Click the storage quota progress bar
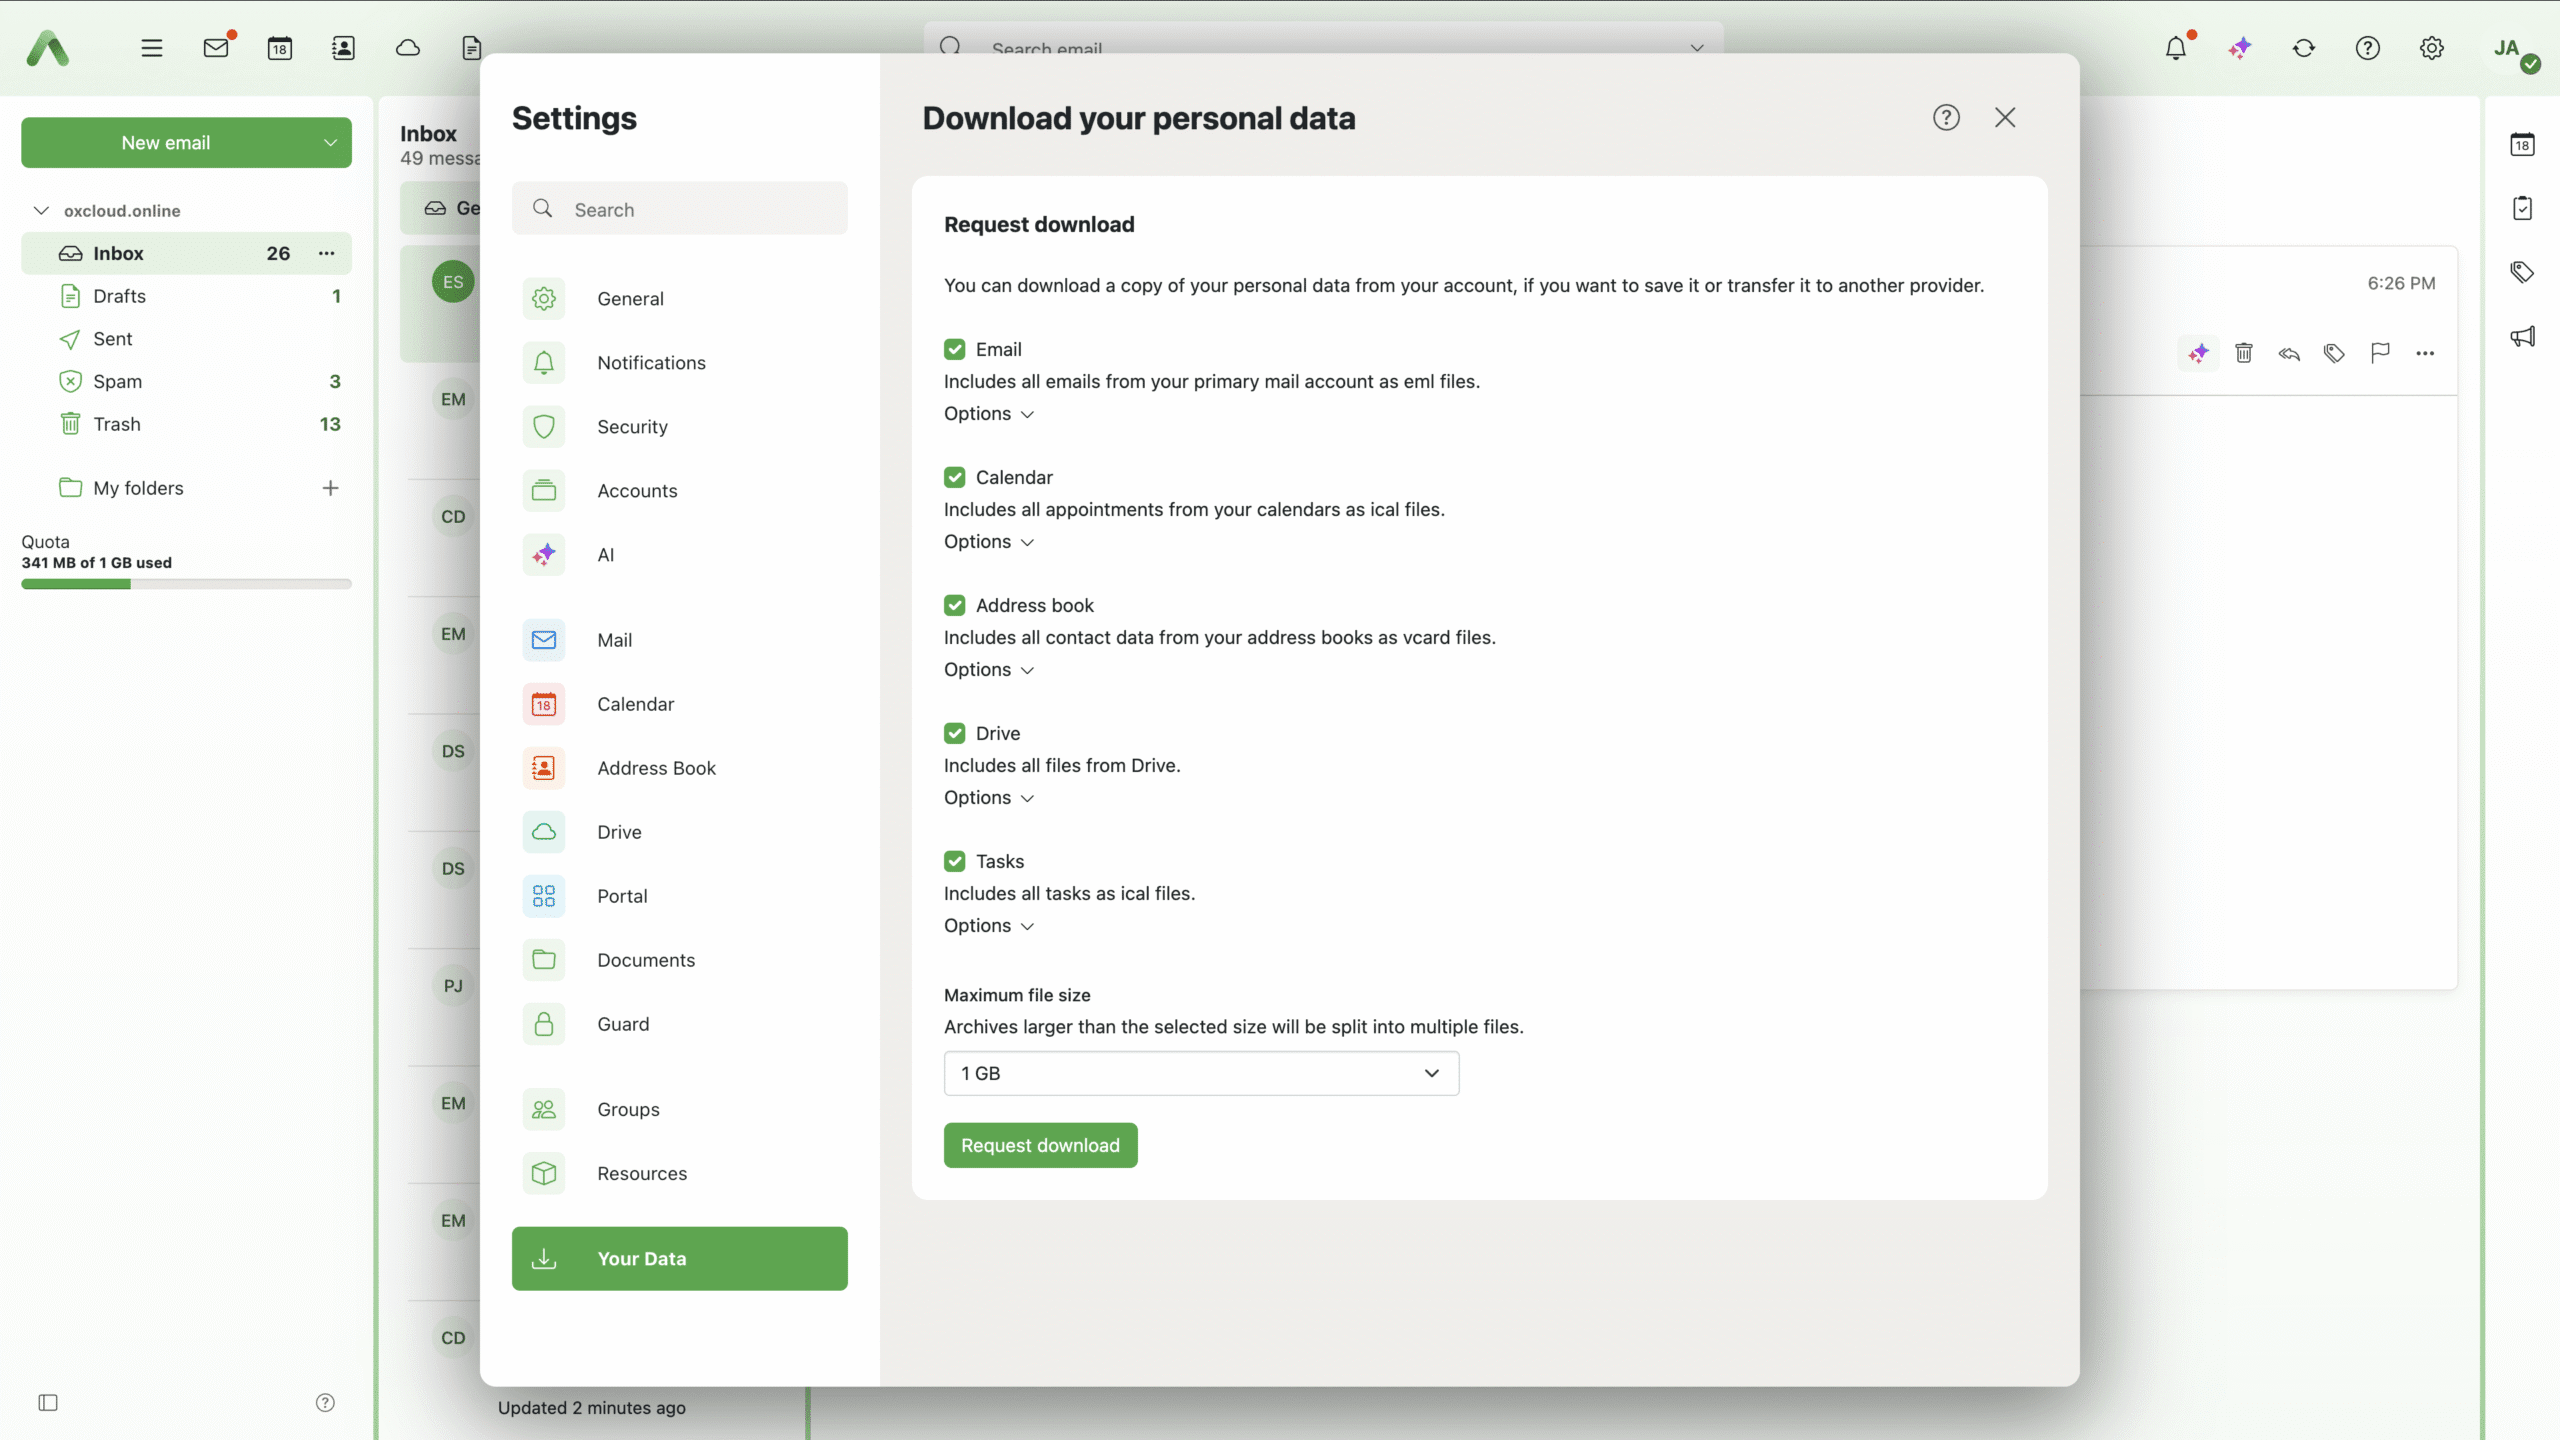Viewport: 2560px width, 1440px height. [x=186, y=584]
